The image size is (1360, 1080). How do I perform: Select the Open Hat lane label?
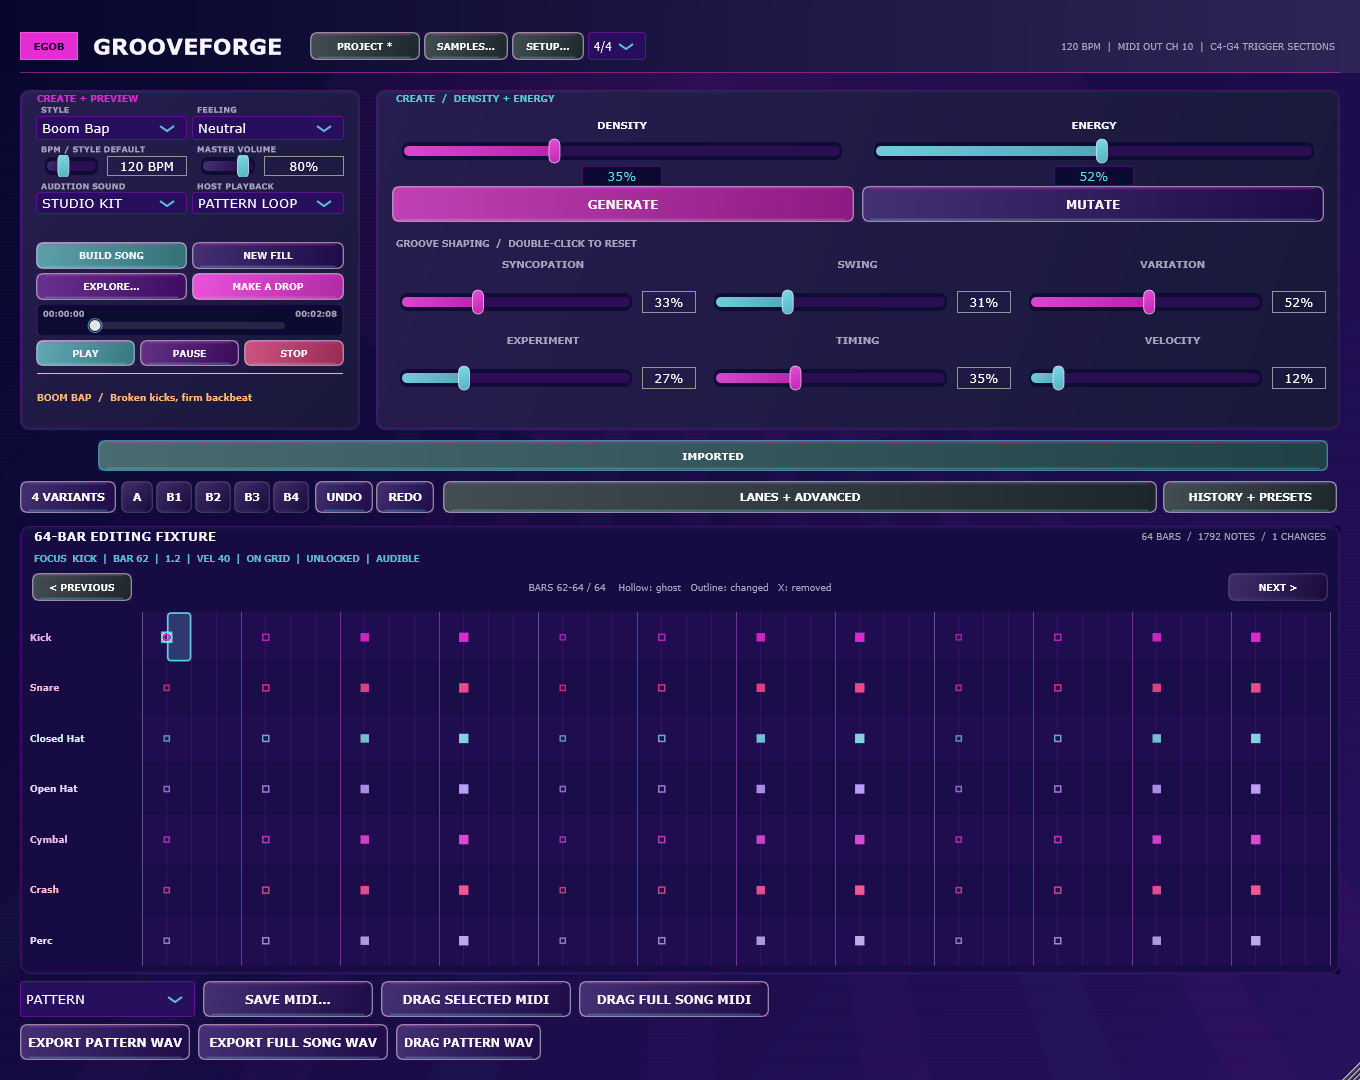[53, 789]
